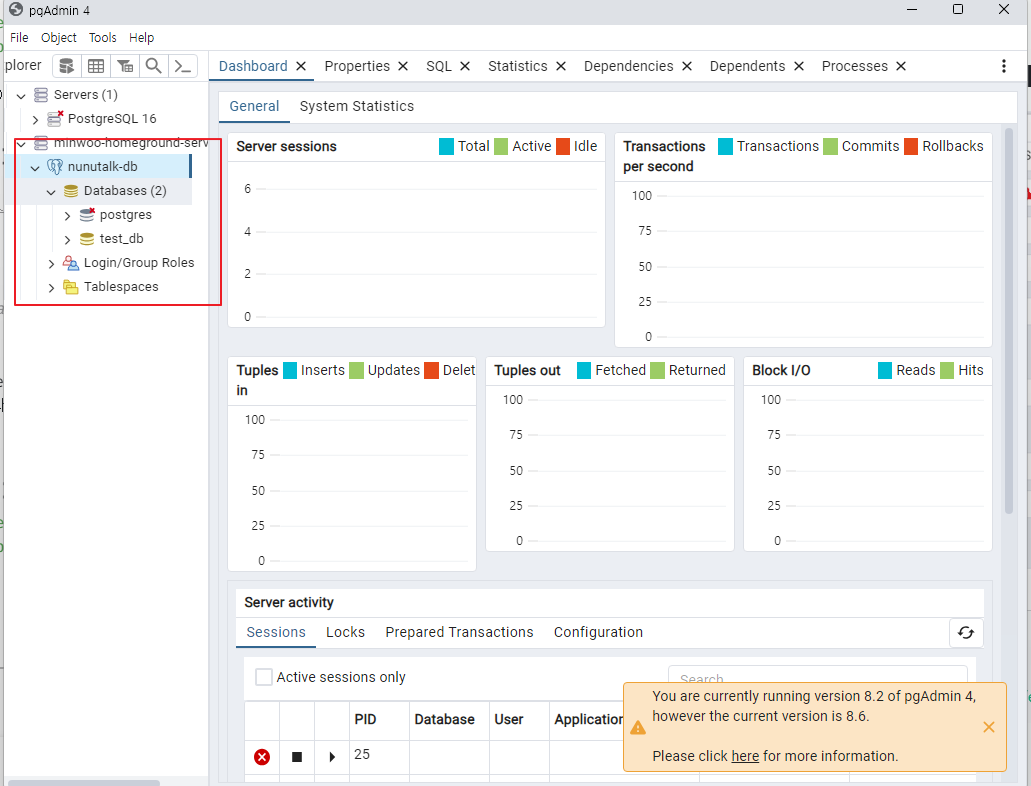Switch to the Dependencies tab
The width and height of the screenshot is (1031, 786).
pyautogui.click(x=629, y=66)
